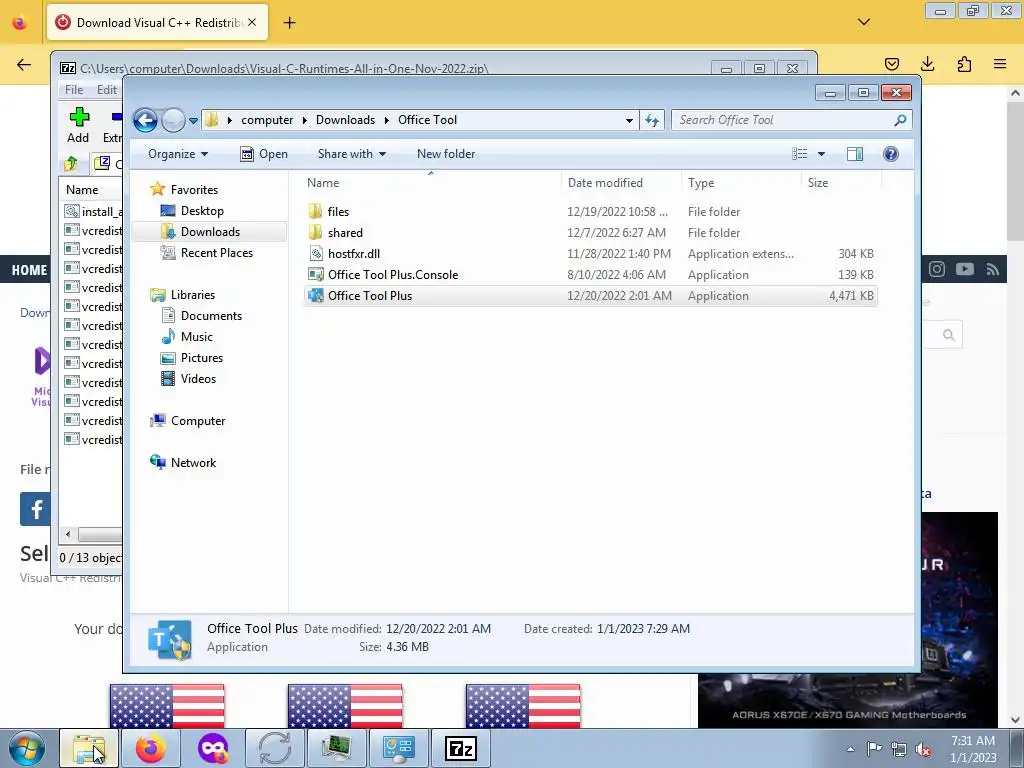Click 'Office Tool' in the address breadcrumb
The width and height of the screenshot is (1024, 768).
coord(427,120)
